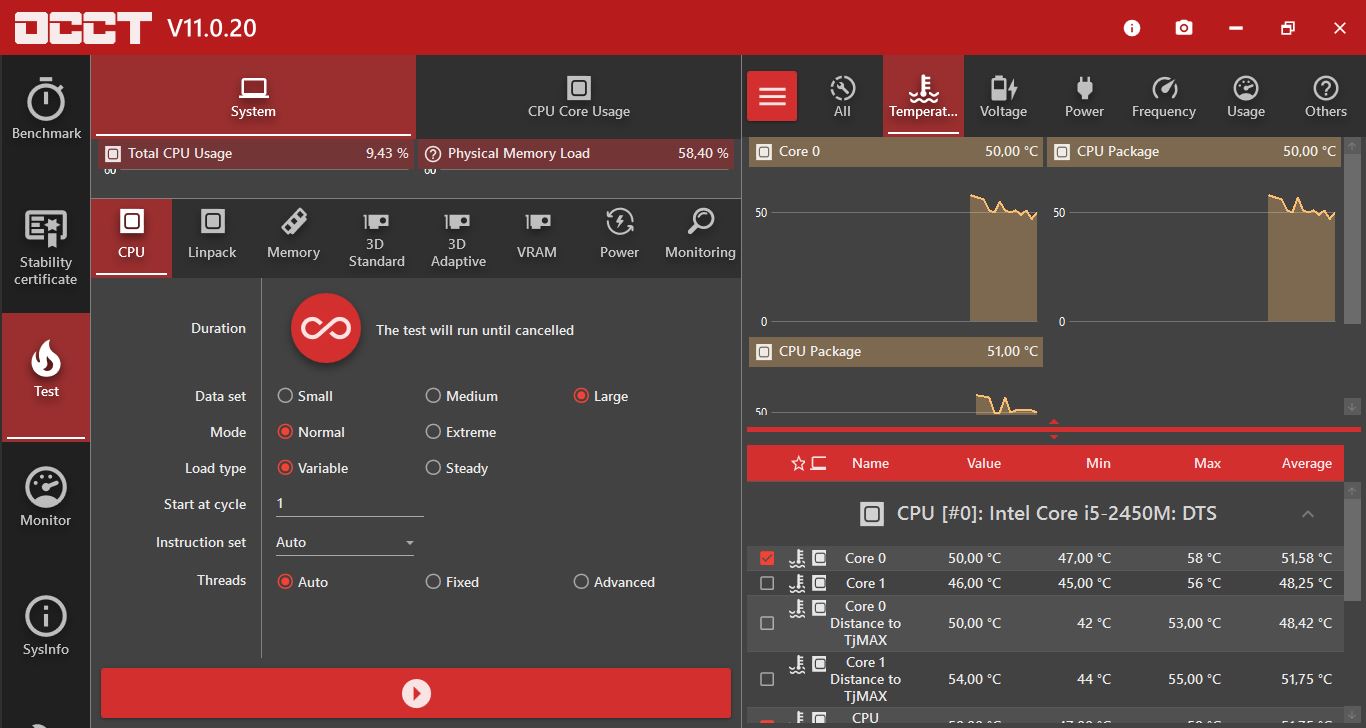Screen dimensions: 1366x728
Task: Open the Benchmark section in sidebar
Action: [46, 110]
